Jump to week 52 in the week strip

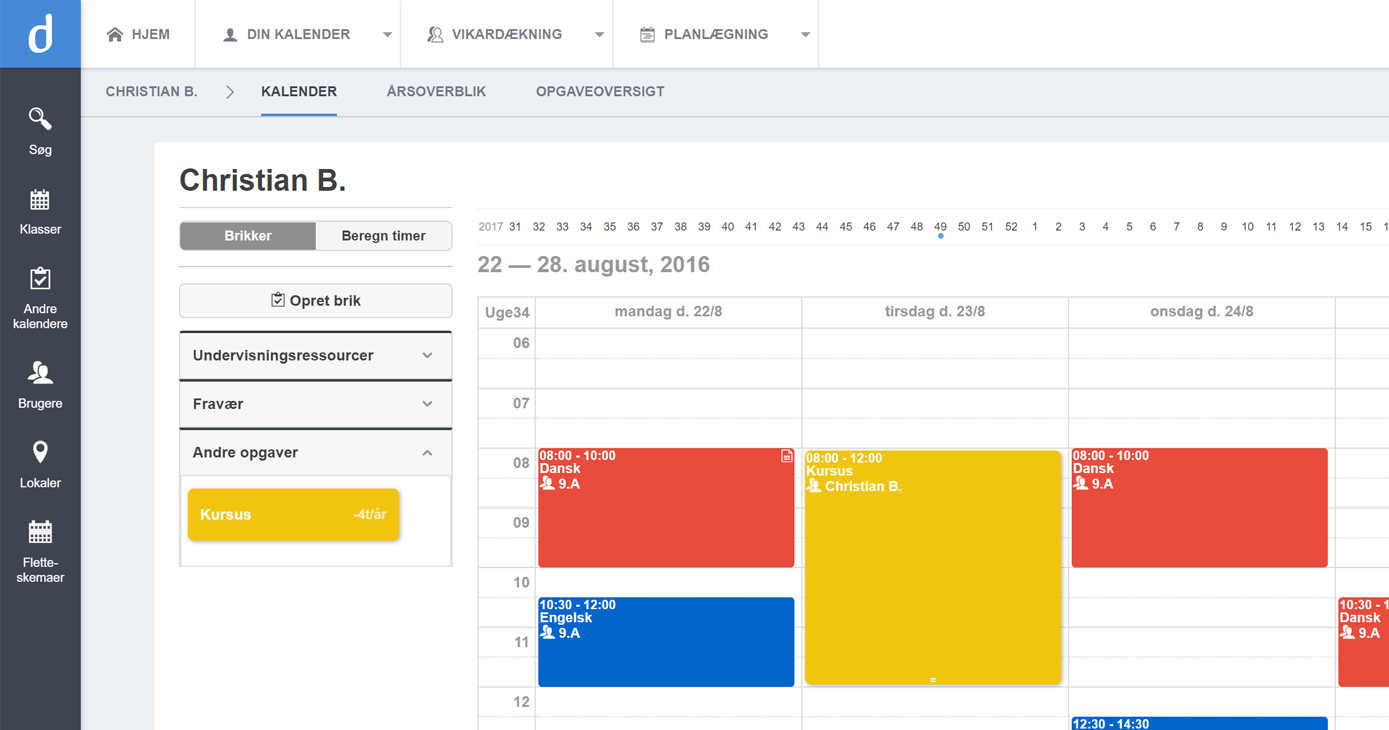(1011, 227)
